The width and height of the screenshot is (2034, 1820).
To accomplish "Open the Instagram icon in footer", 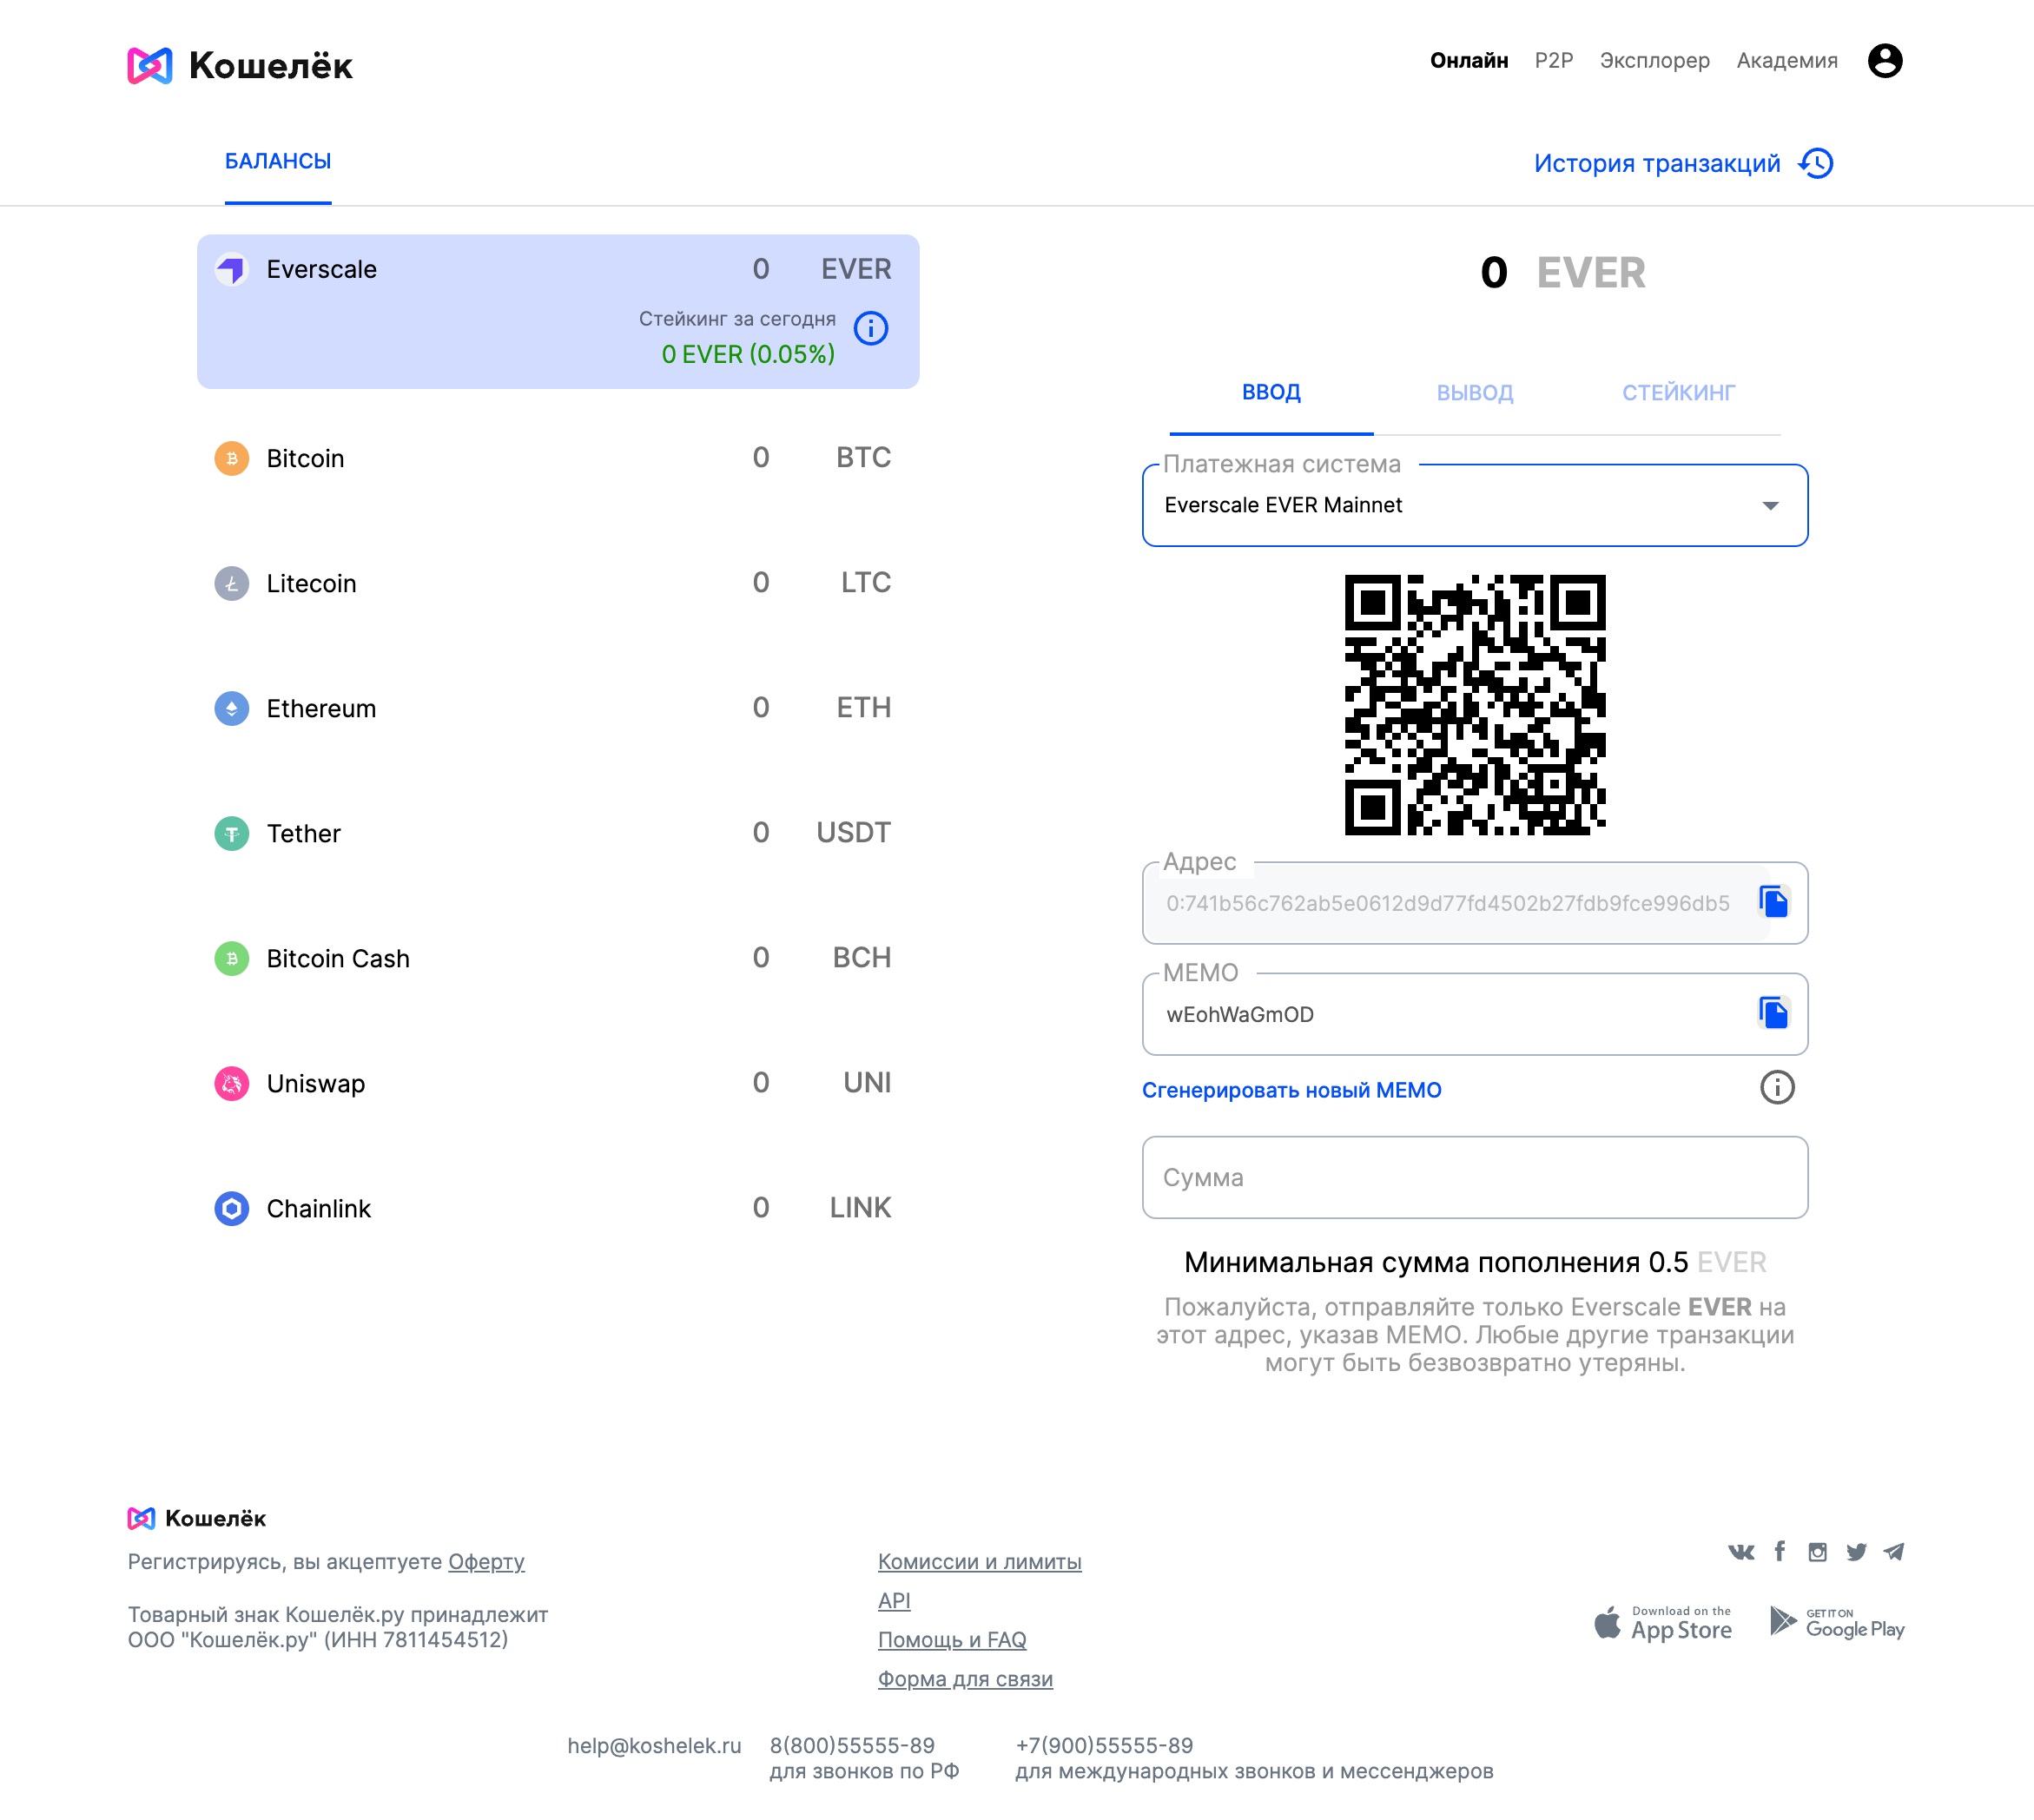I will (x=1817, y=1551).
